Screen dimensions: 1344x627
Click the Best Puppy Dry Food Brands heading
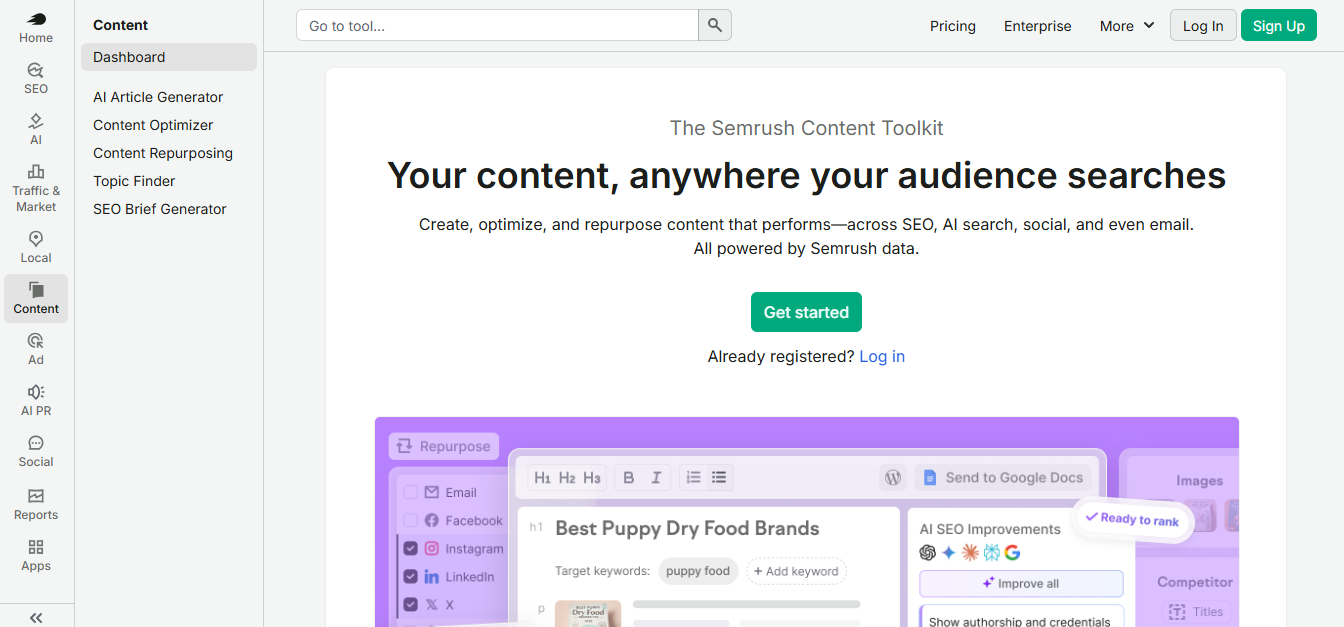[x=687, y=528]
